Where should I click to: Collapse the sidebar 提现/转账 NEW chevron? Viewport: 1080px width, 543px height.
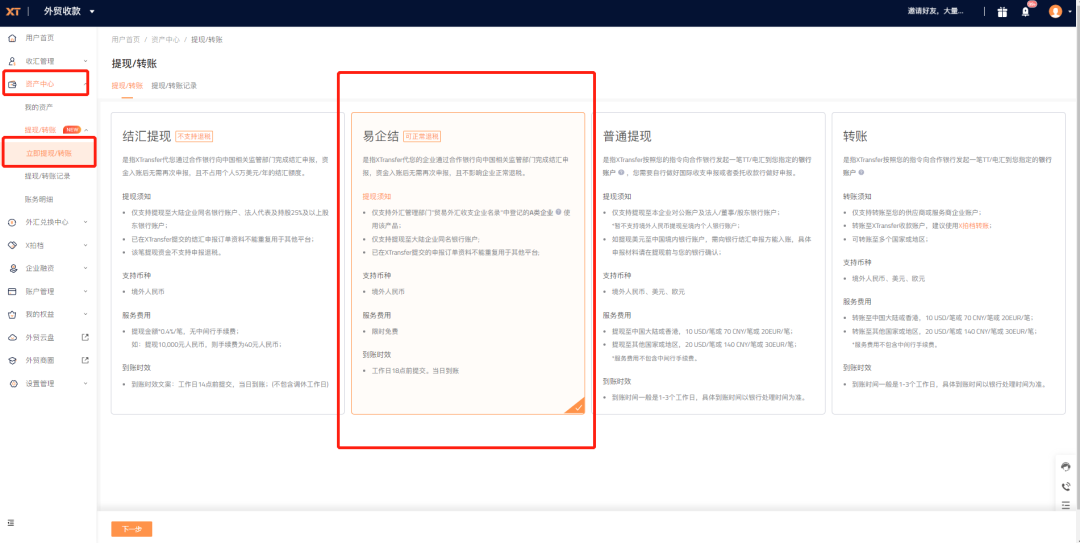point(86,130)
